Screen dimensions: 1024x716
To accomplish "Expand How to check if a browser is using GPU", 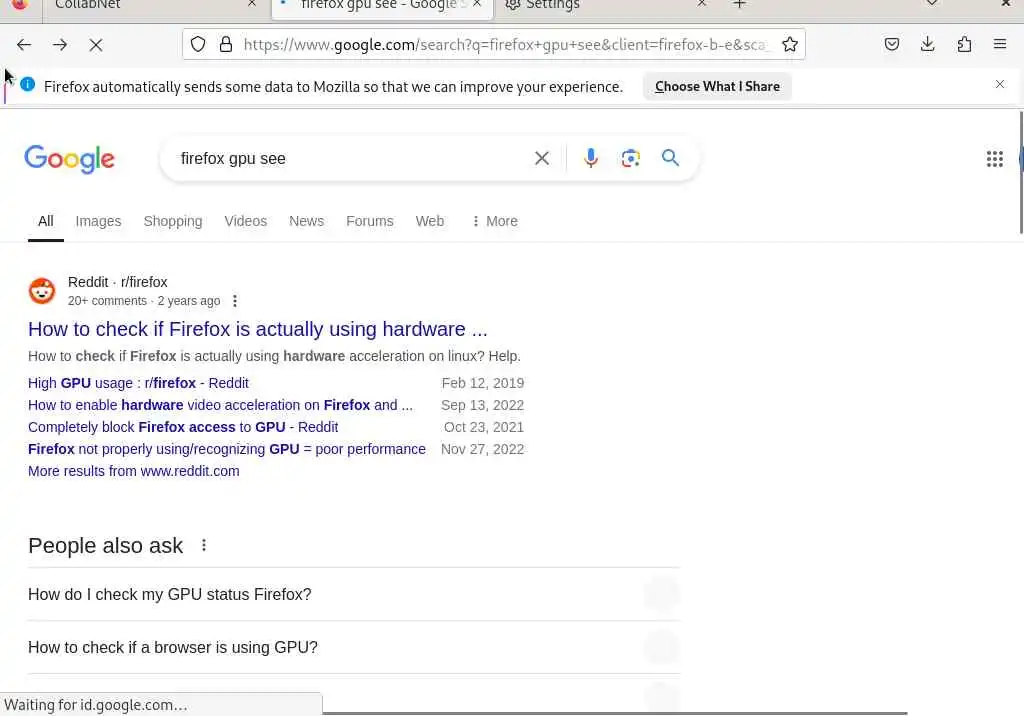I will tap(353, 647).
